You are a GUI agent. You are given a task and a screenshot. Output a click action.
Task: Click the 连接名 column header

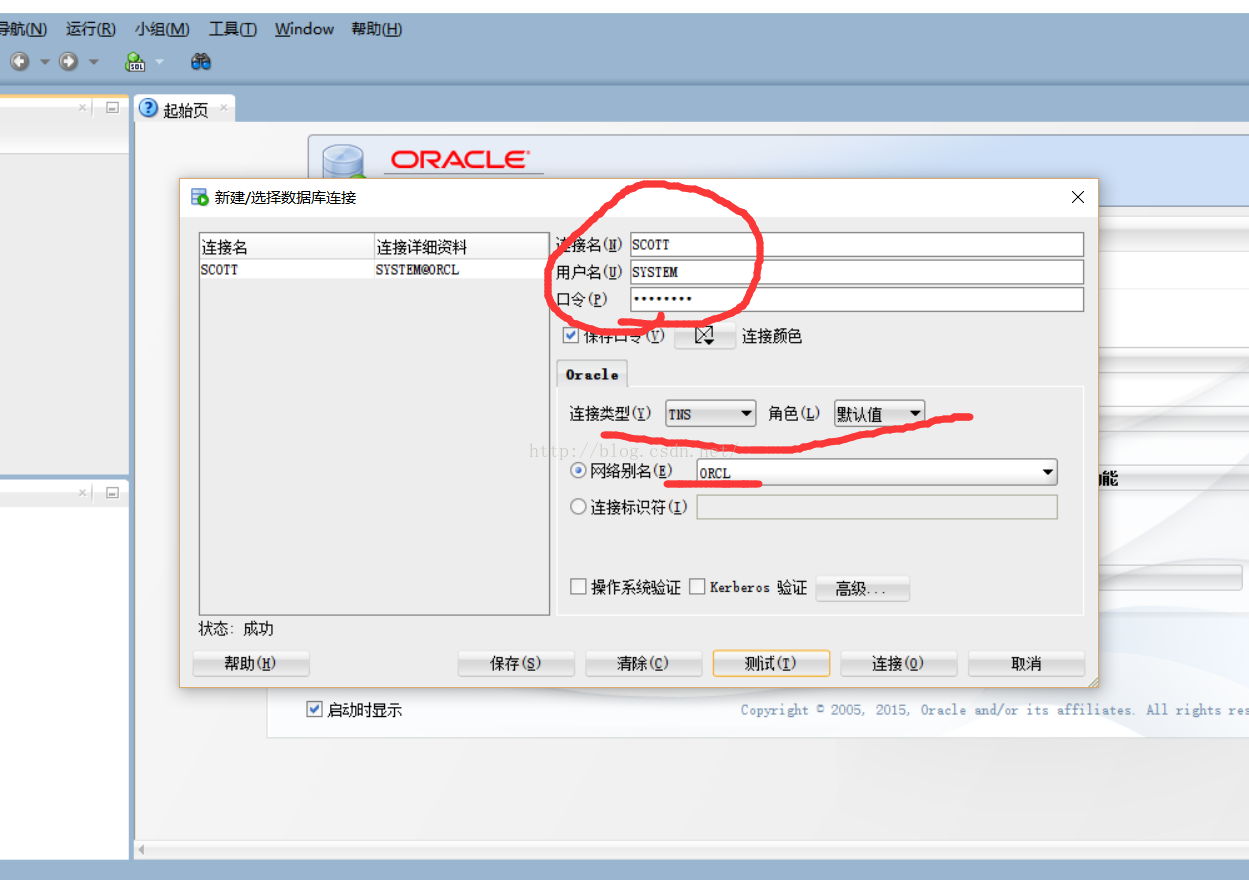[286, 247]
